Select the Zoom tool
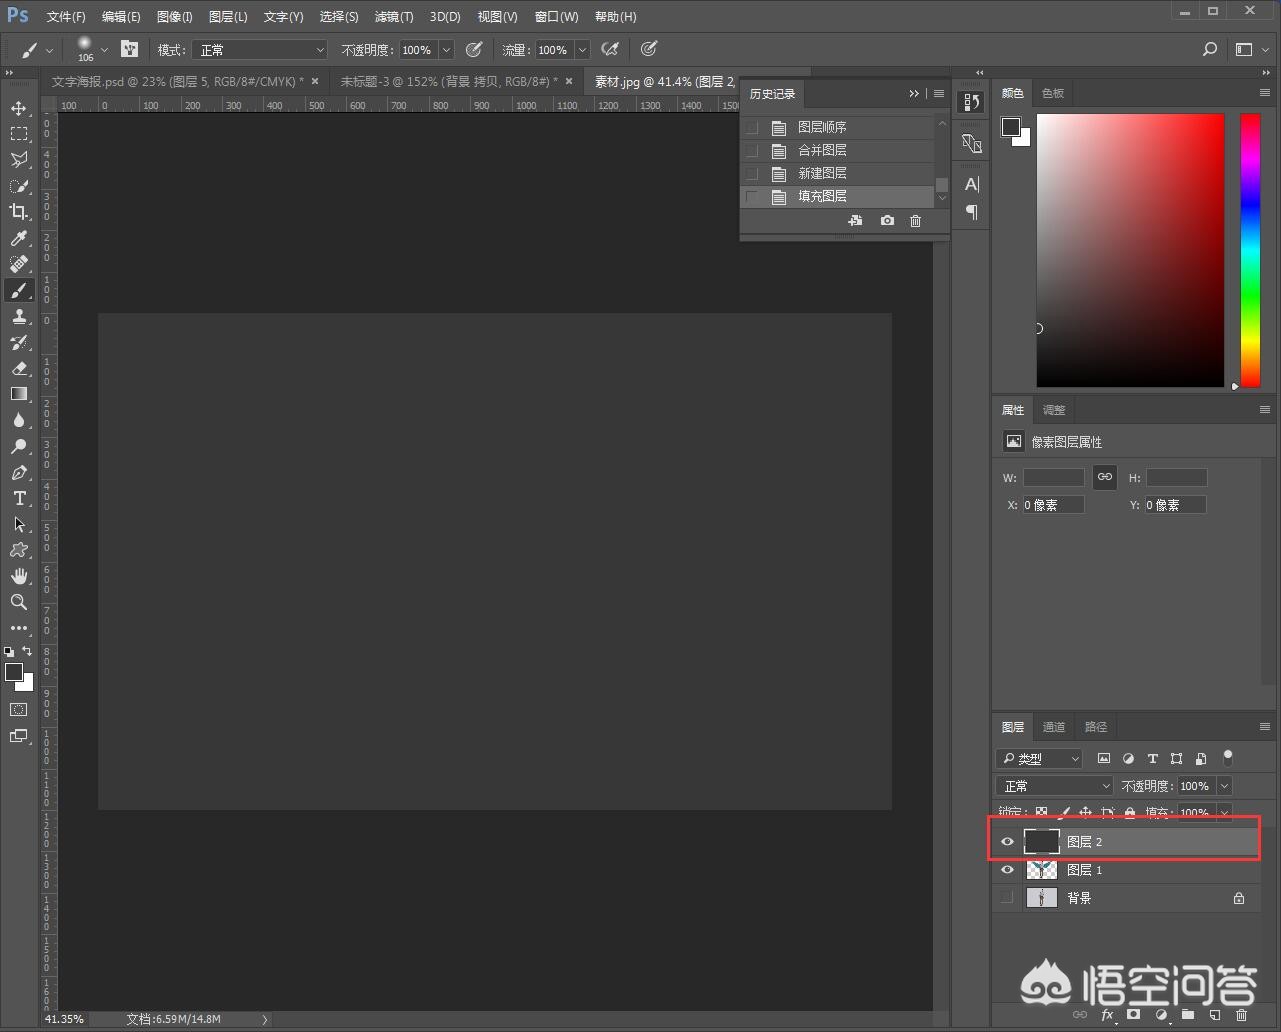The height and width of the screenshot is (1032, 1281). pyautogui.click(x=19, y=602)
